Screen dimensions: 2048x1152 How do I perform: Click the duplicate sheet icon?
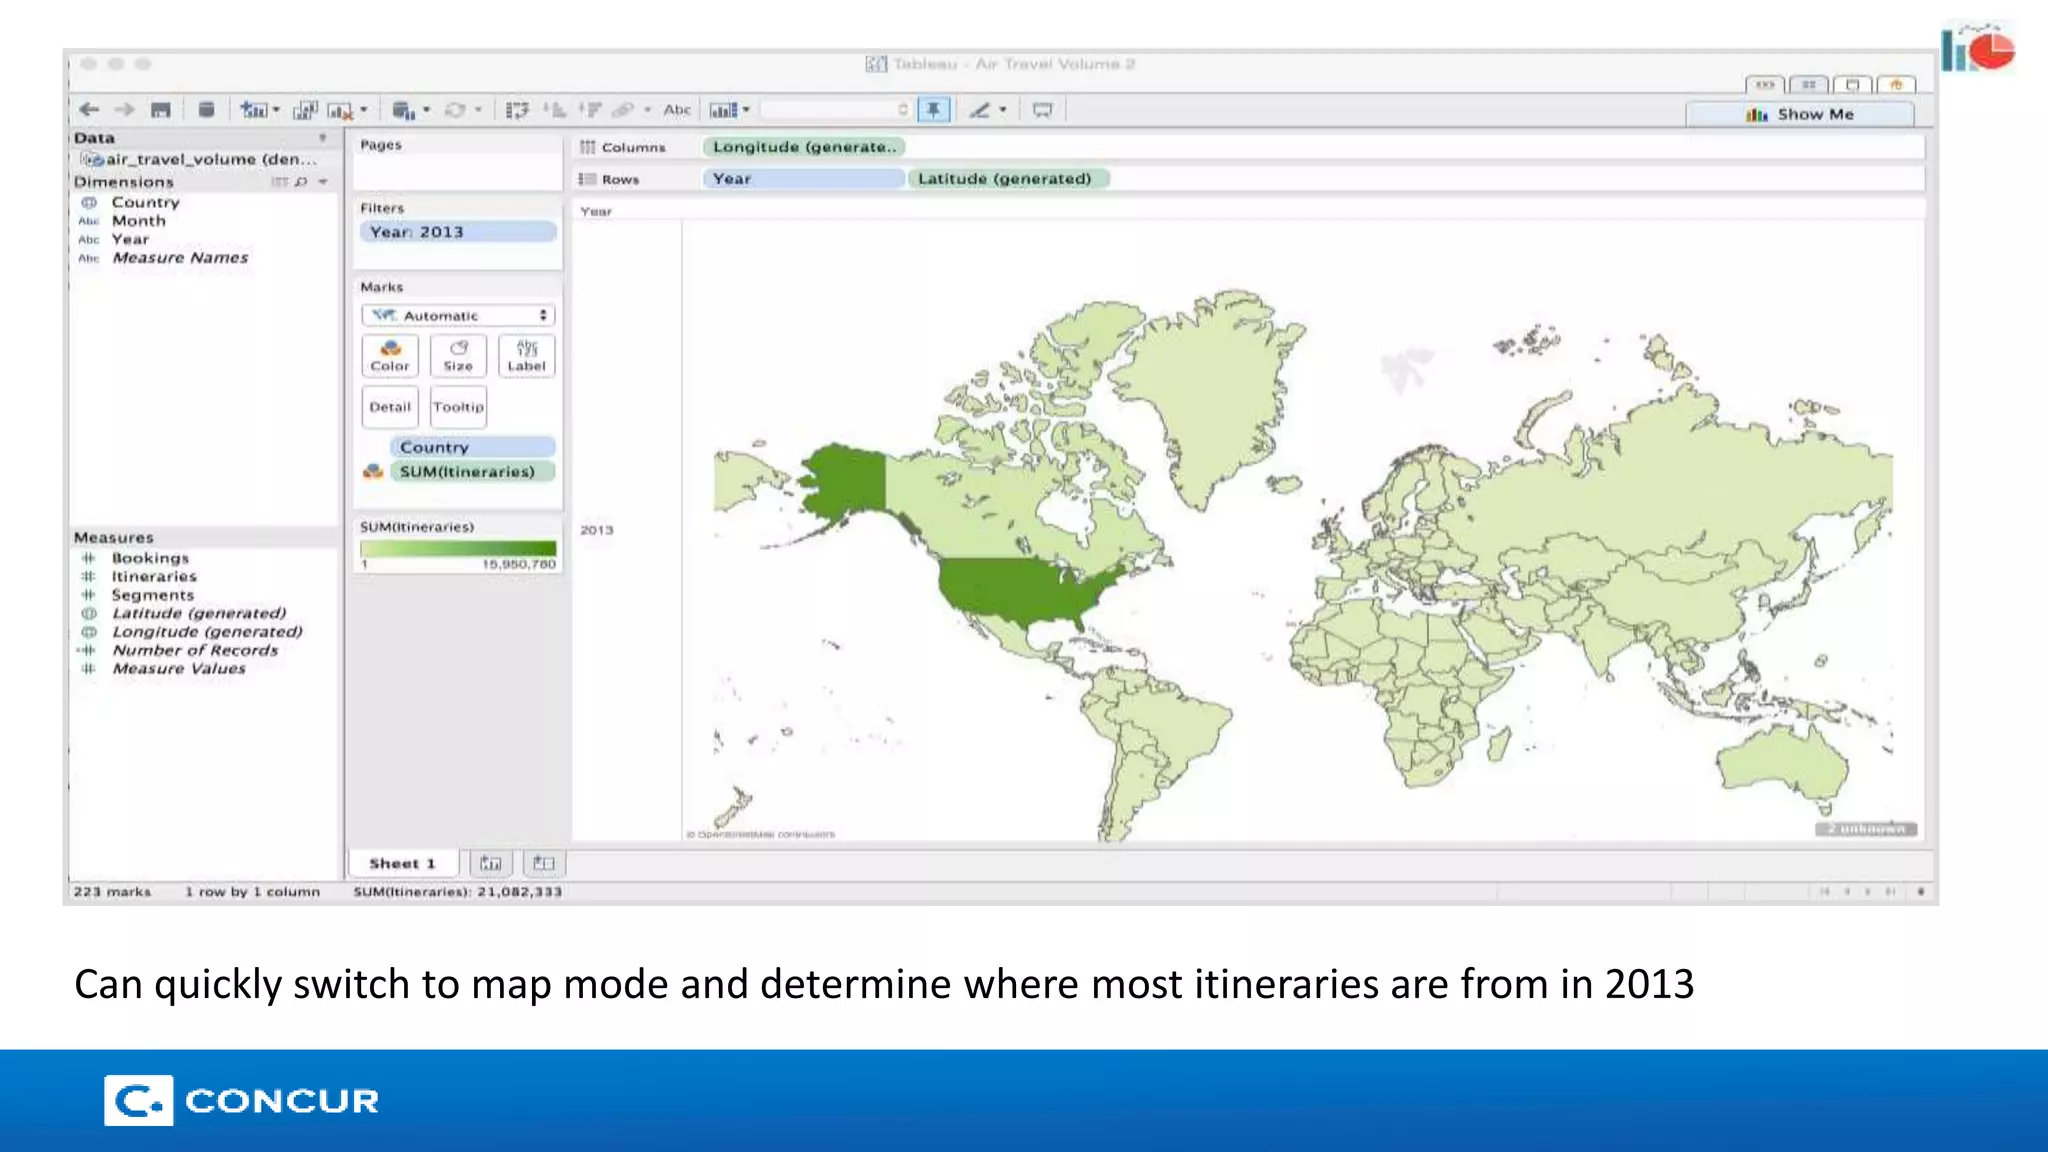coord(305,110)
